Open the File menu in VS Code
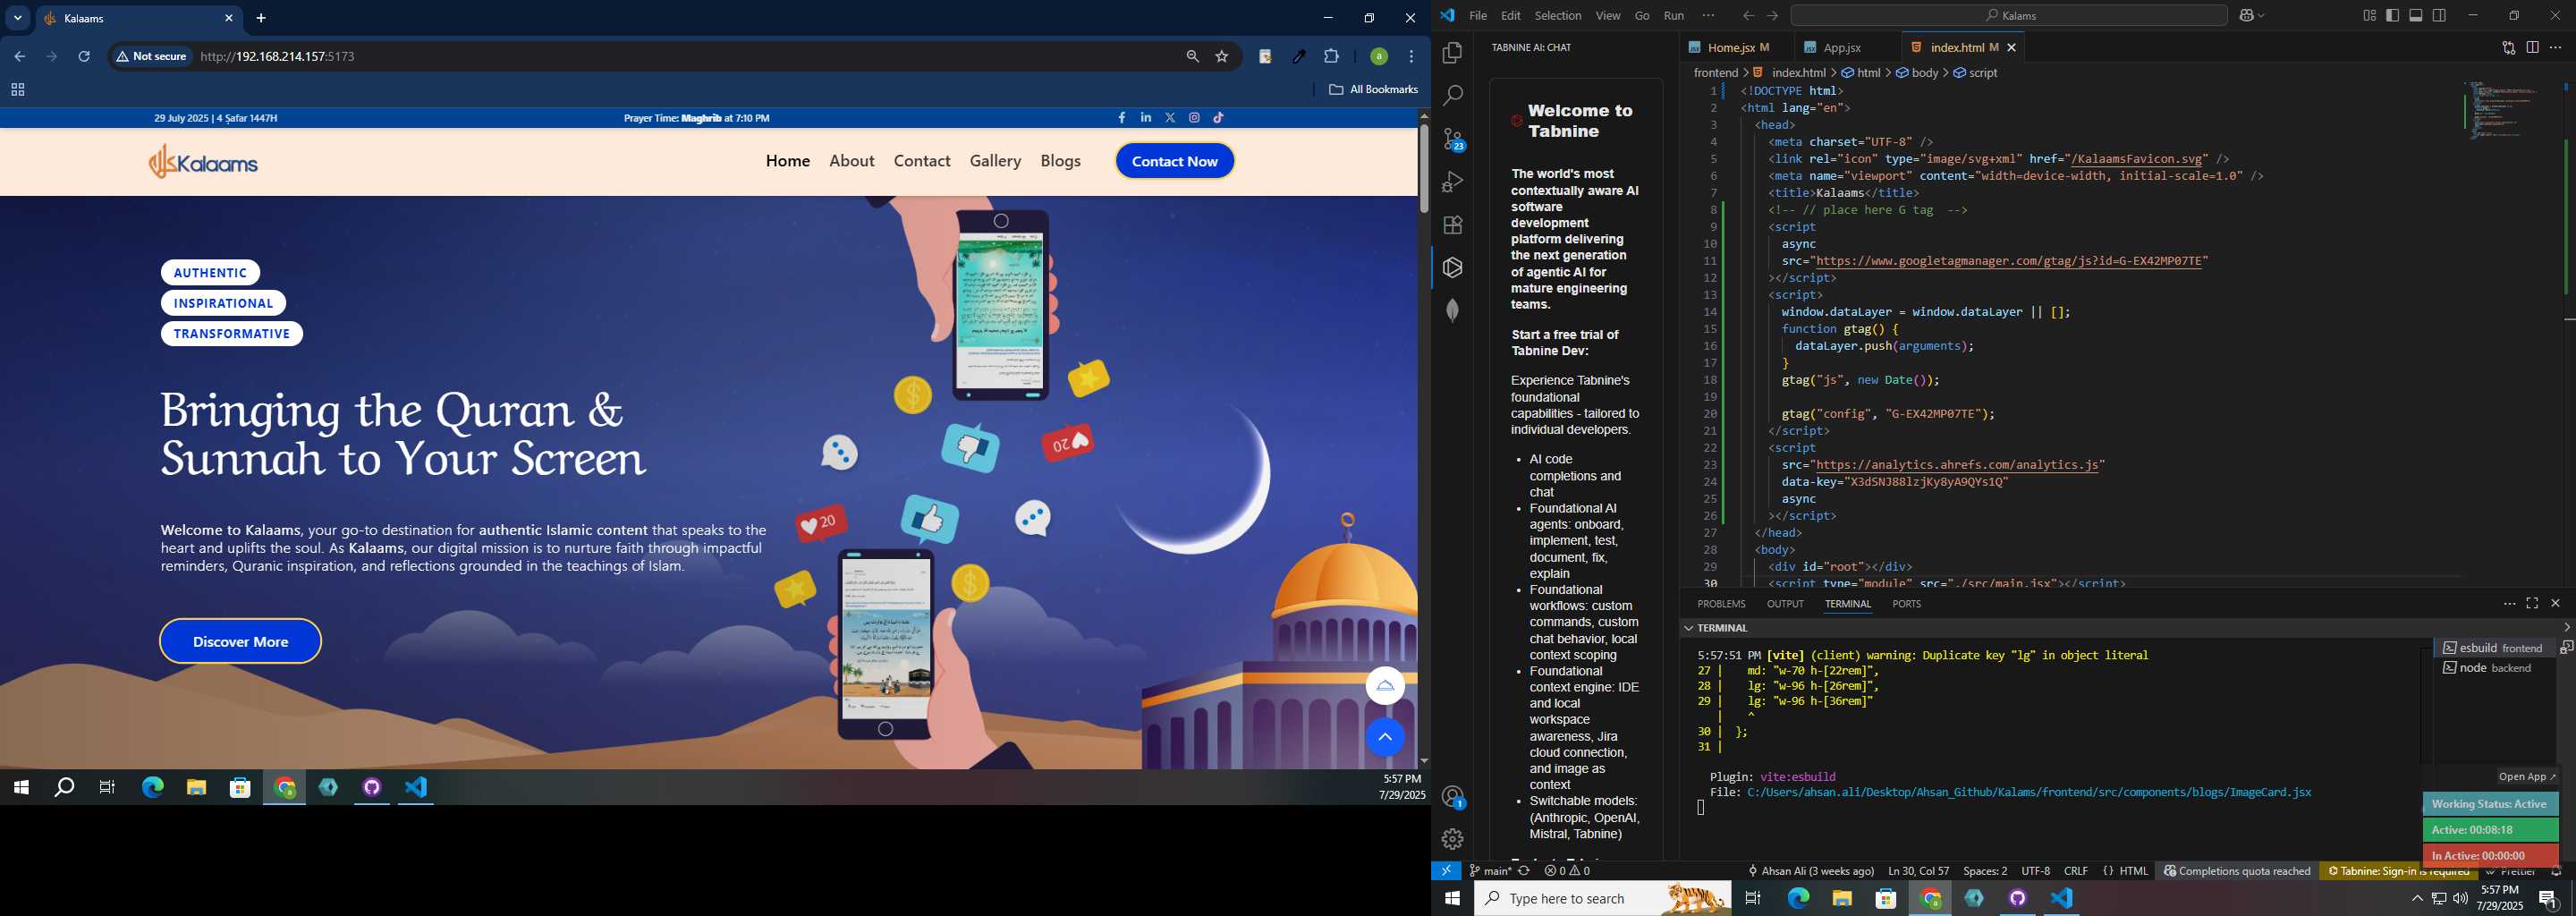 pyautogui.click(x=1477, y=16)
